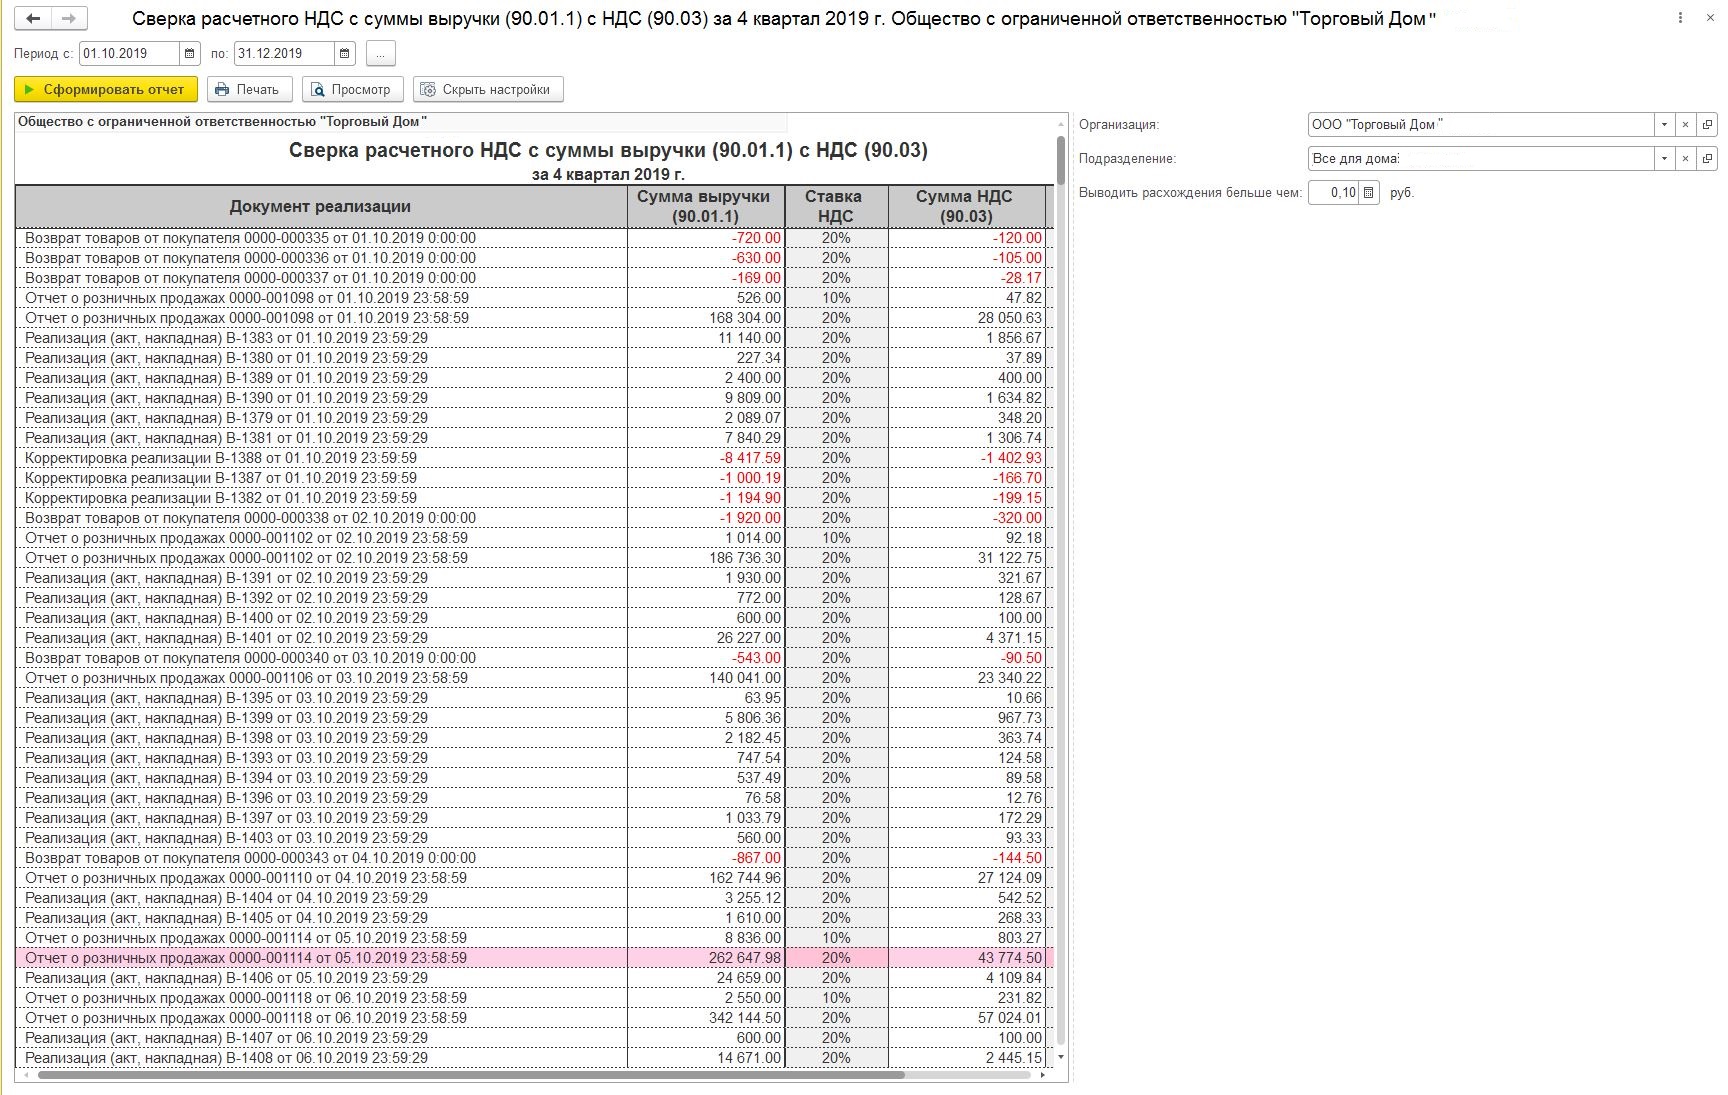Click revenue value 342 144.50
This screenshot has height=1095, width=1728.
pos(745,1018)
